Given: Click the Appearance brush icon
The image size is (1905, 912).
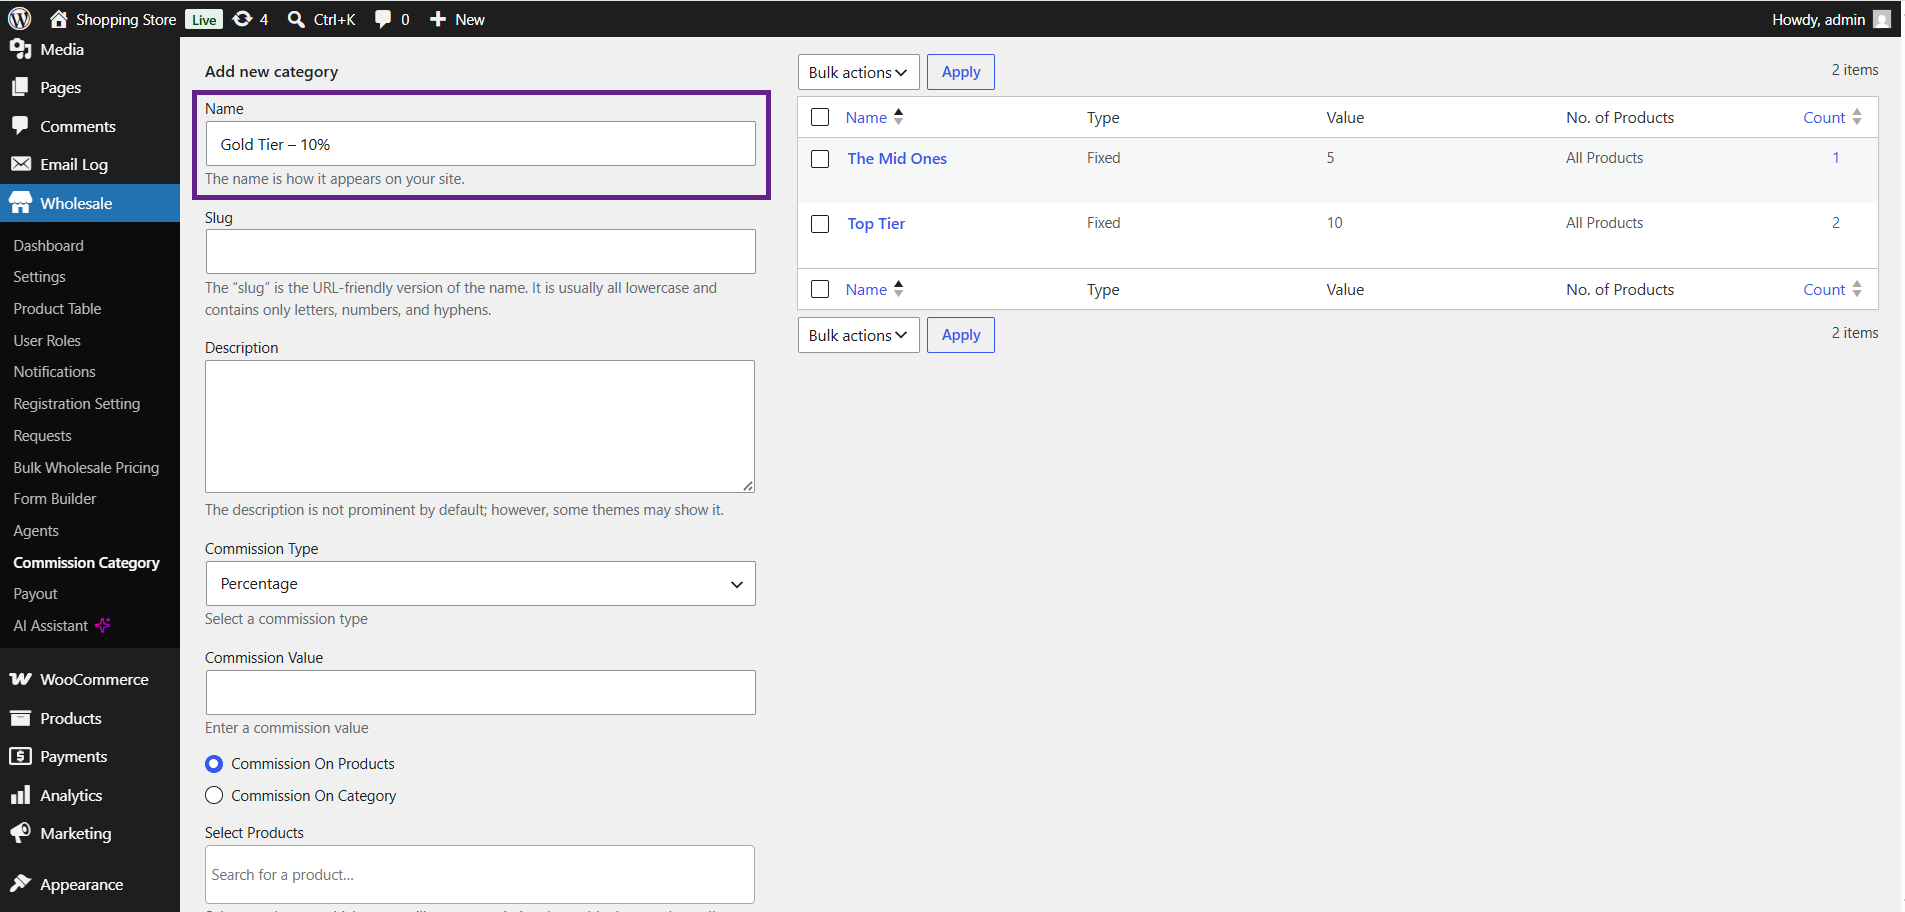Looking at the screenshot, I should click(20, 884).
